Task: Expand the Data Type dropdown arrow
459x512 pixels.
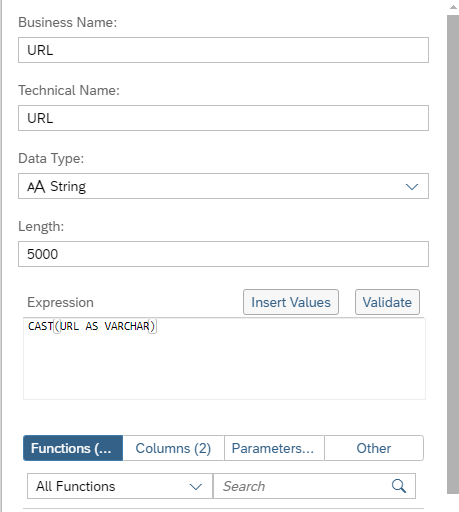Action: 412,187
